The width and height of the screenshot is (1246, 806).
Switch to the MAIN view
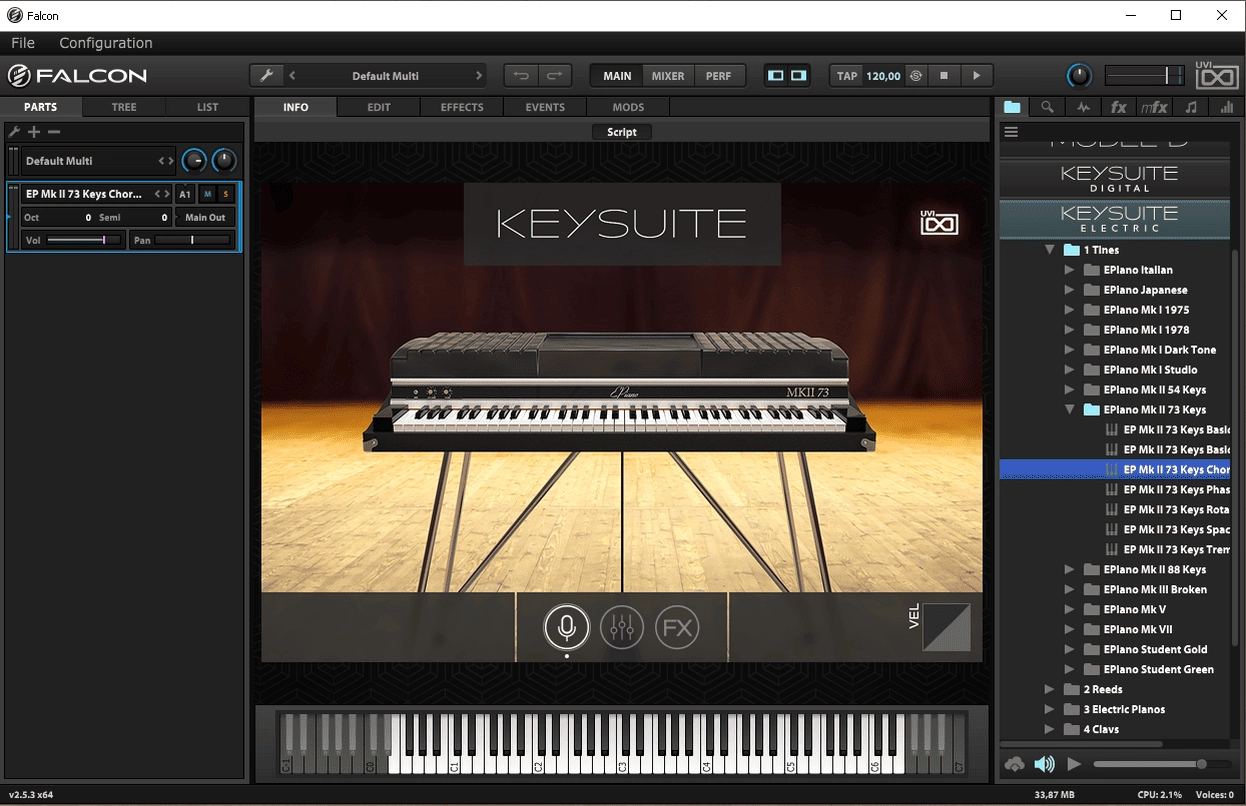click(x=617, y=75)
